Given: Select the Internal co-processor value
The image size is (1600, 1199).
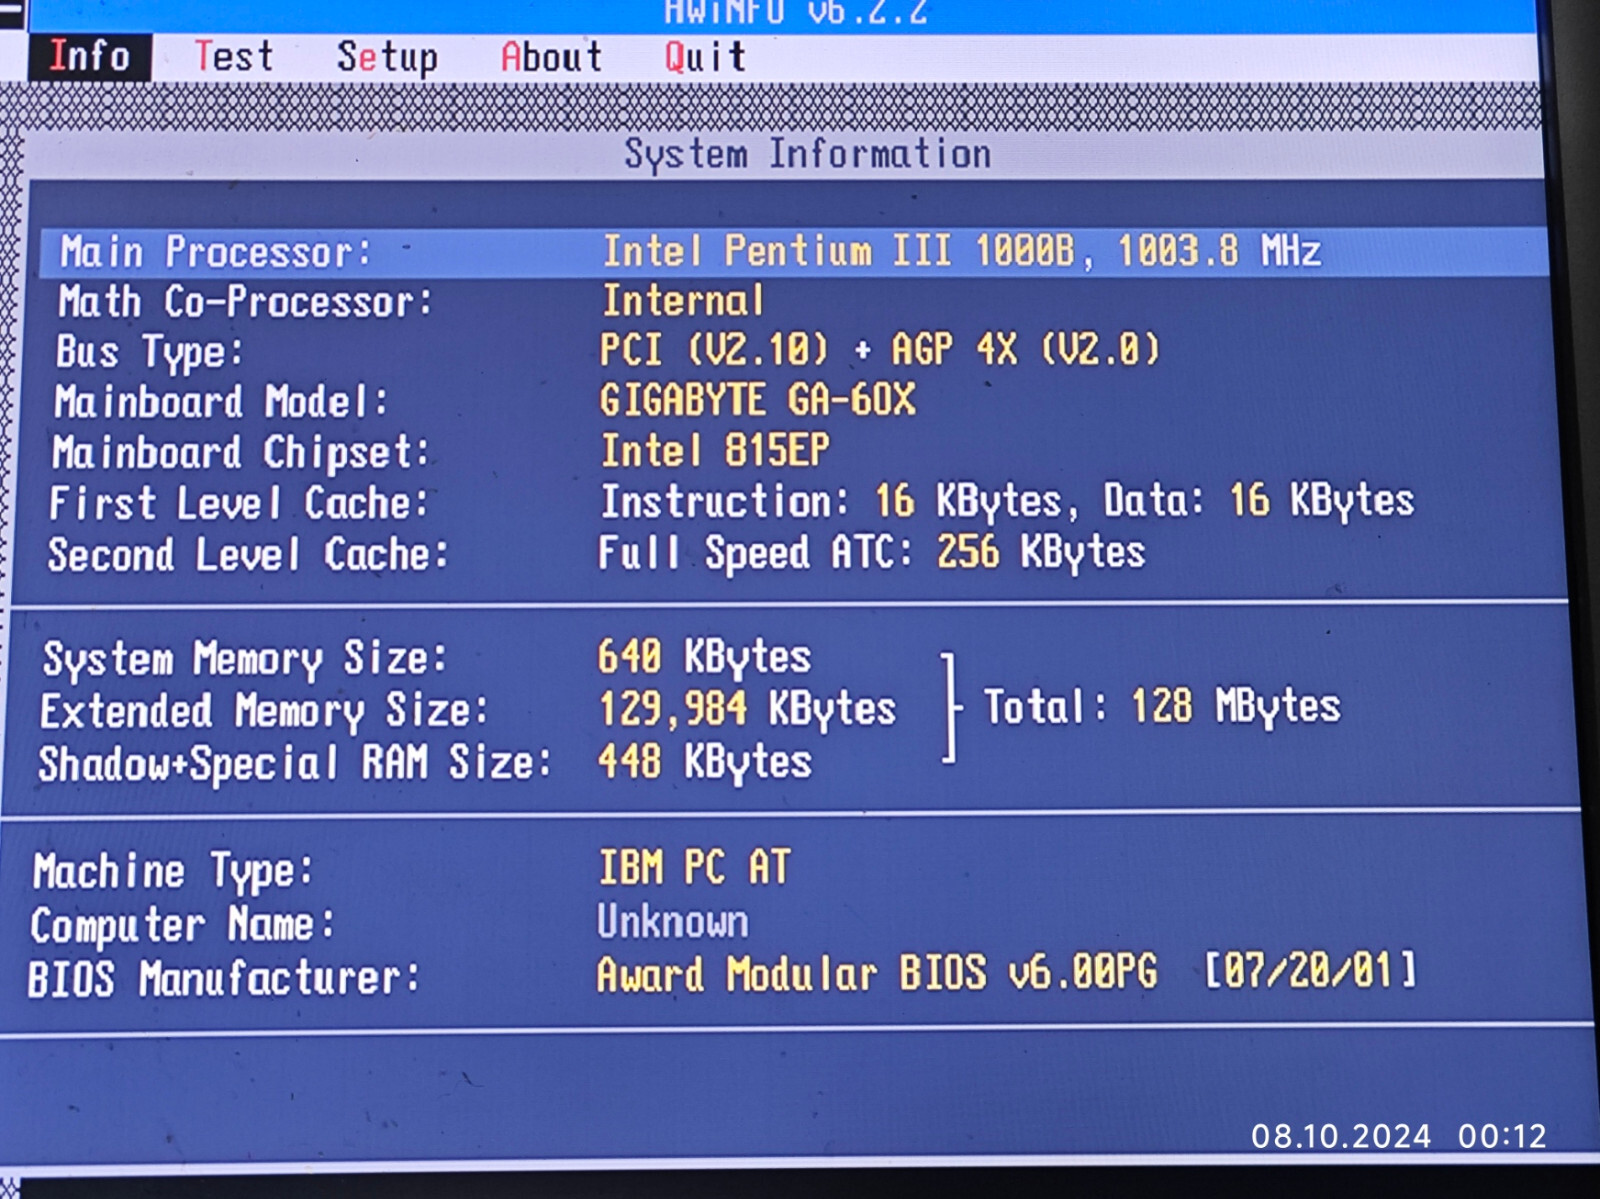Looking at the screenshot, I should click(x=683, y=300).
